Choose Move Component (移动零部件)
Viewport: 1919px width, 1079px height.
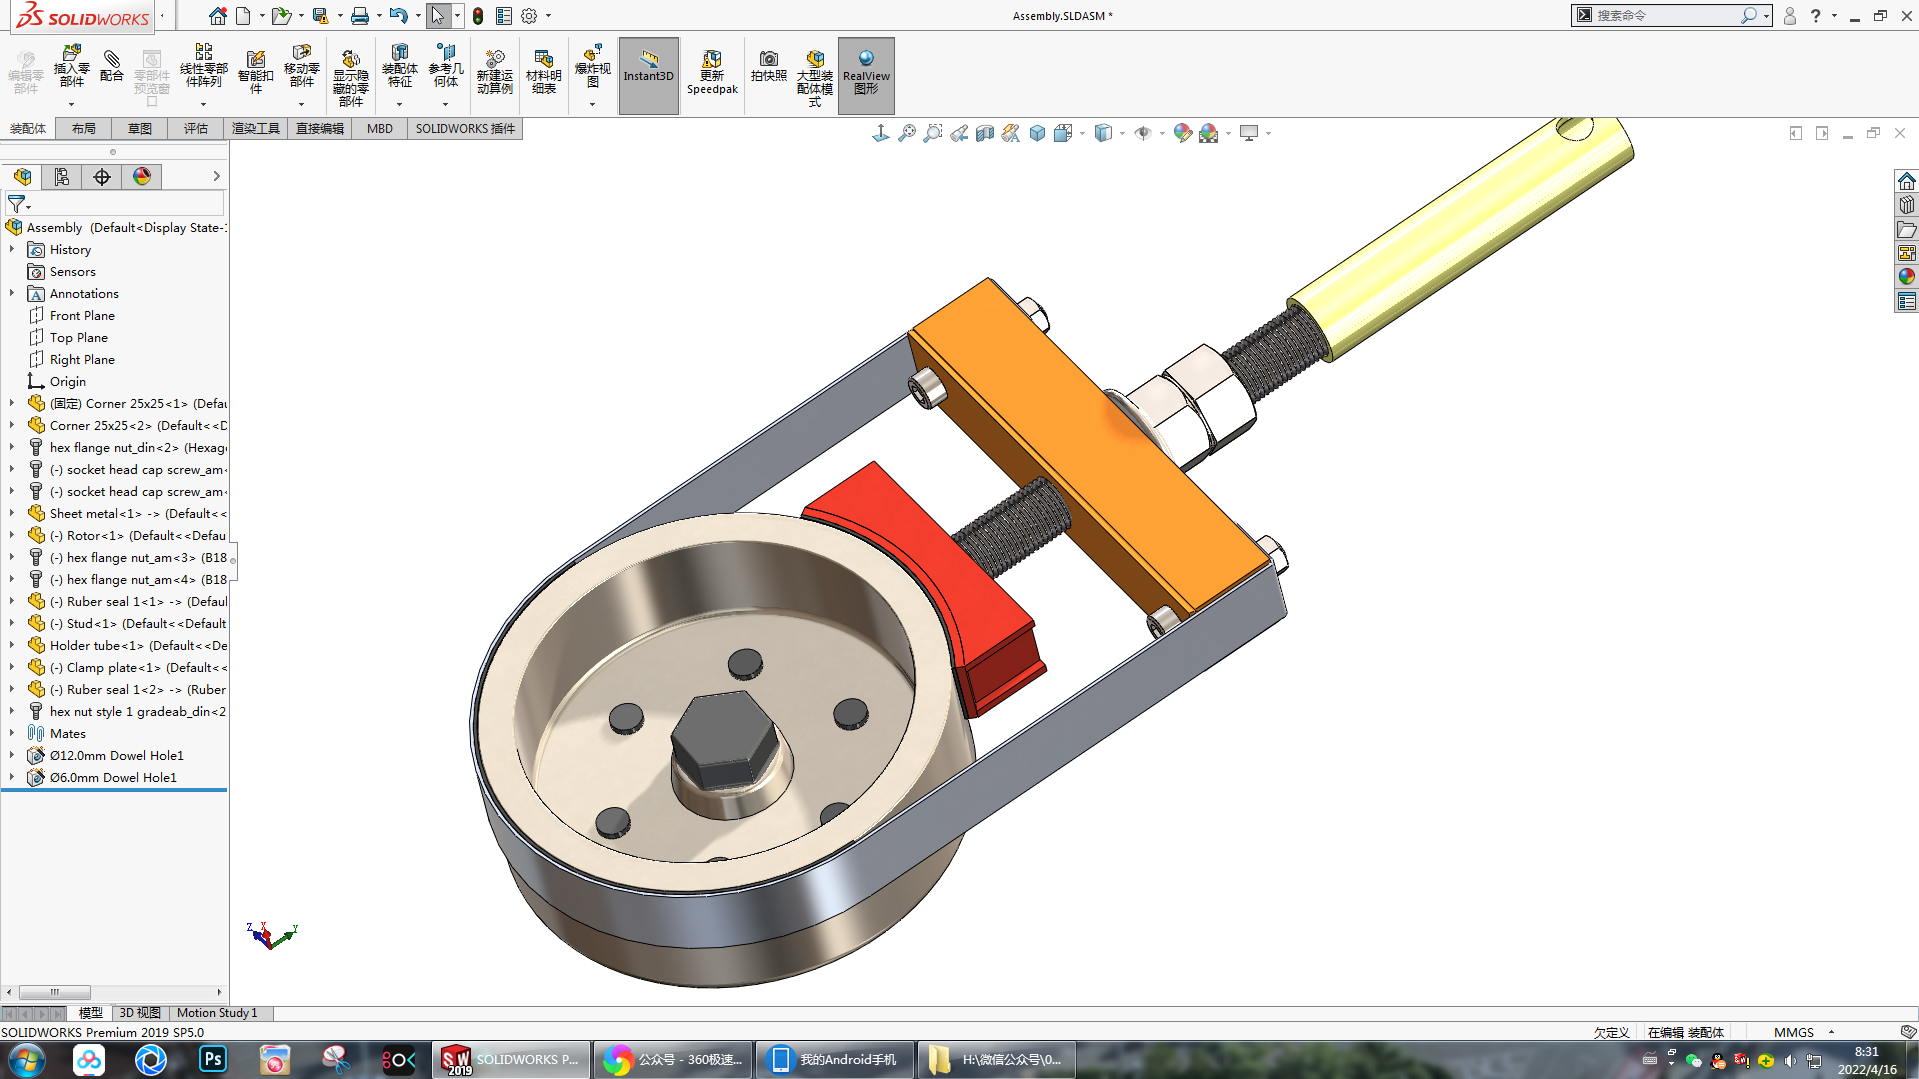point(301,66)
